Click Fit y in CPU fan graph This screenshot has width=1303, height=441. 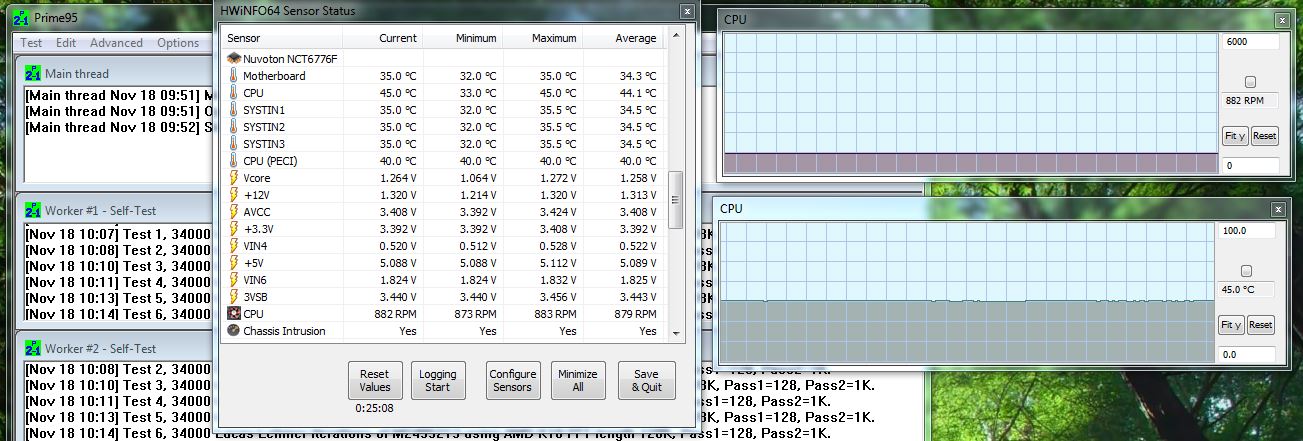[x=1234, y=136]
